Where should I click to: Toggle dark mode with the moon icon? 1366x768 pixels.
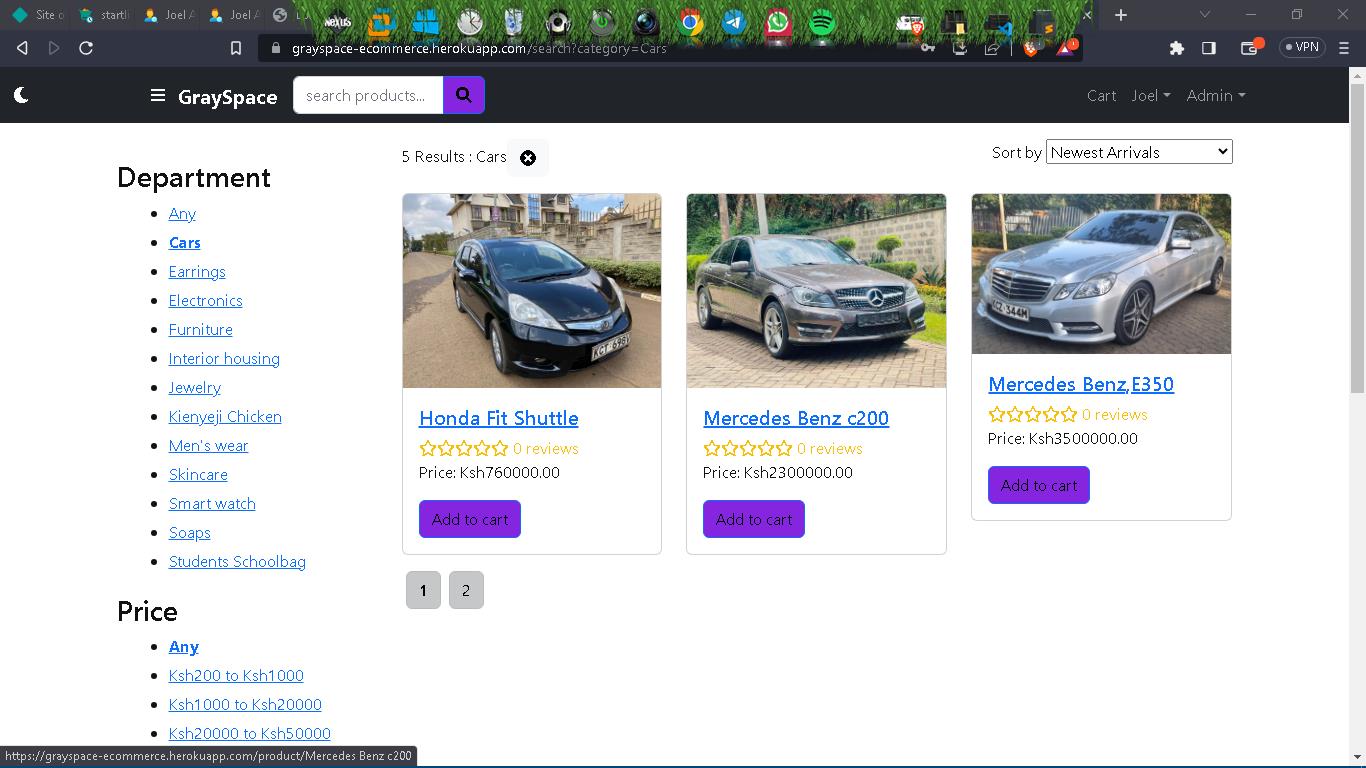click(x=21, y=95)
